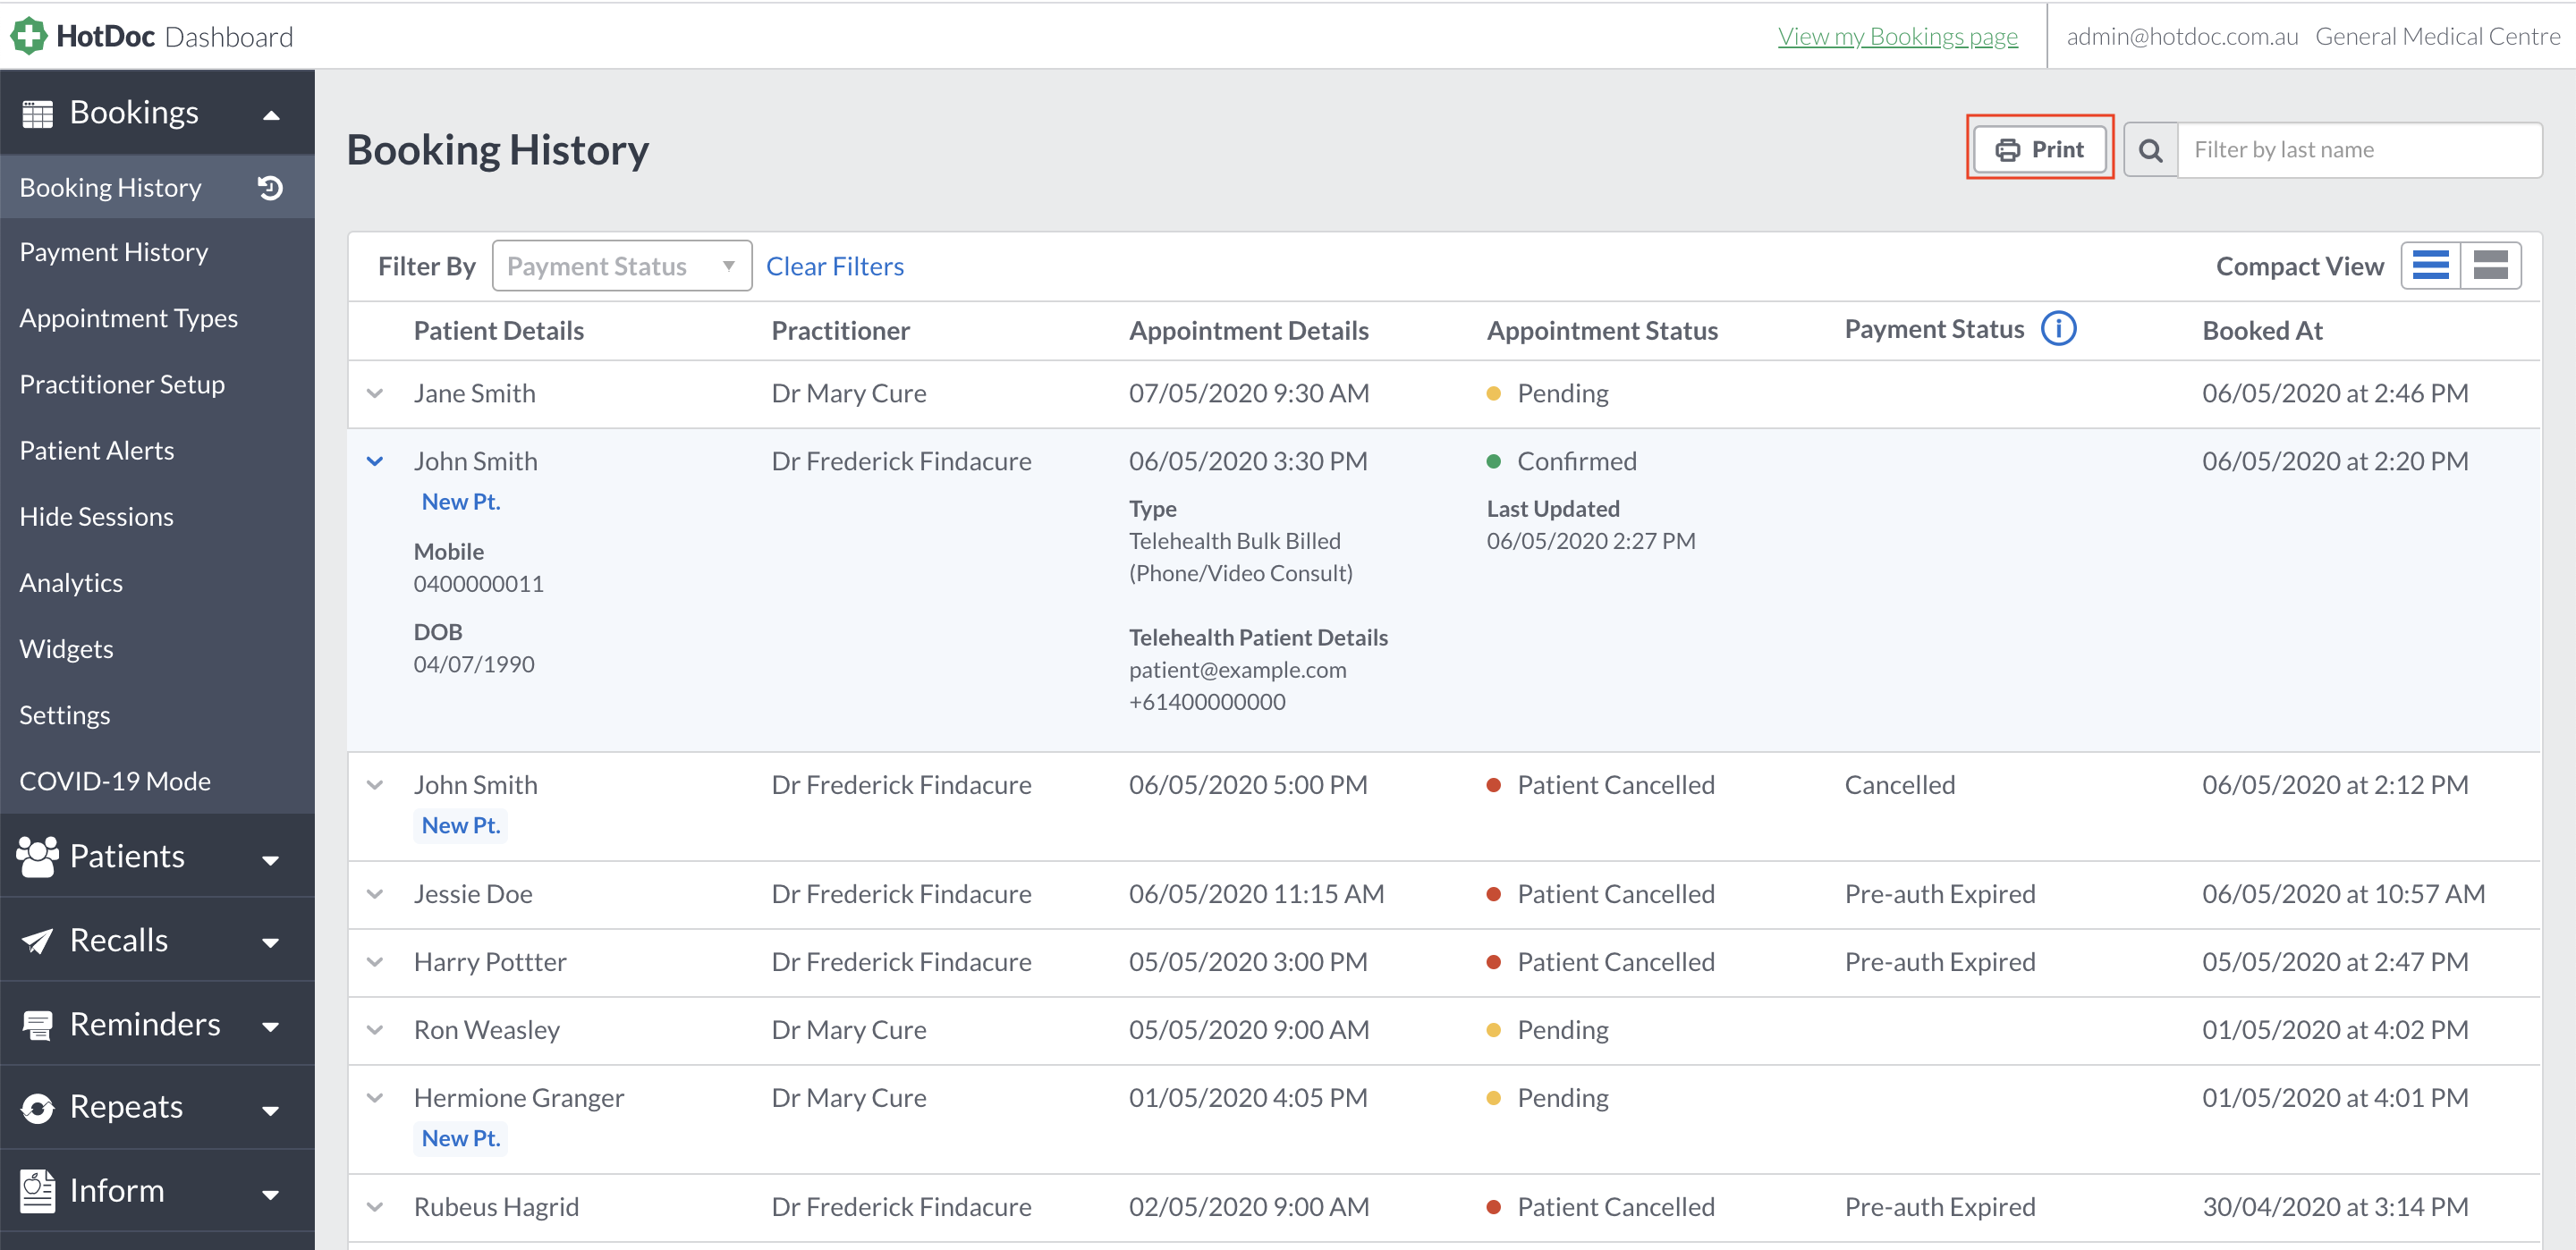Open View my Bookings page link

point(1897,36)
